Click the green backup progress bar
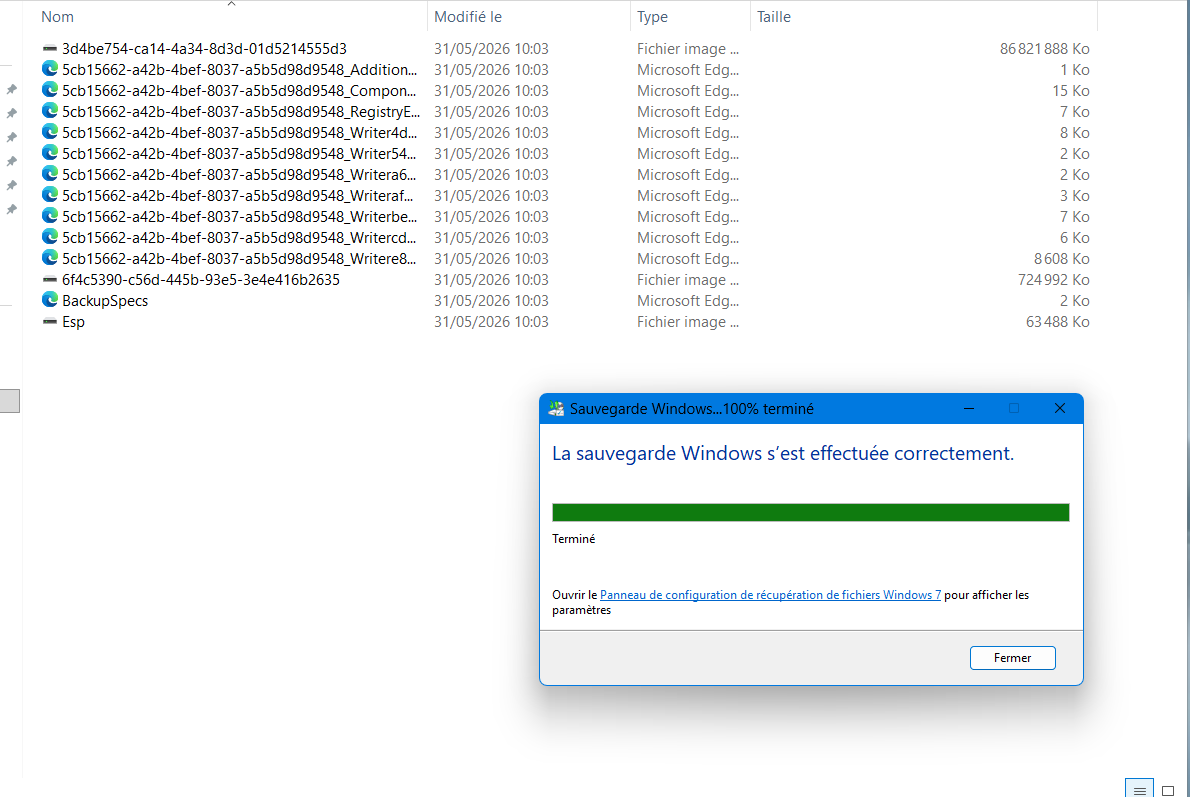The height and width of the screenshot is (797, 1190). tap(811, 512)
